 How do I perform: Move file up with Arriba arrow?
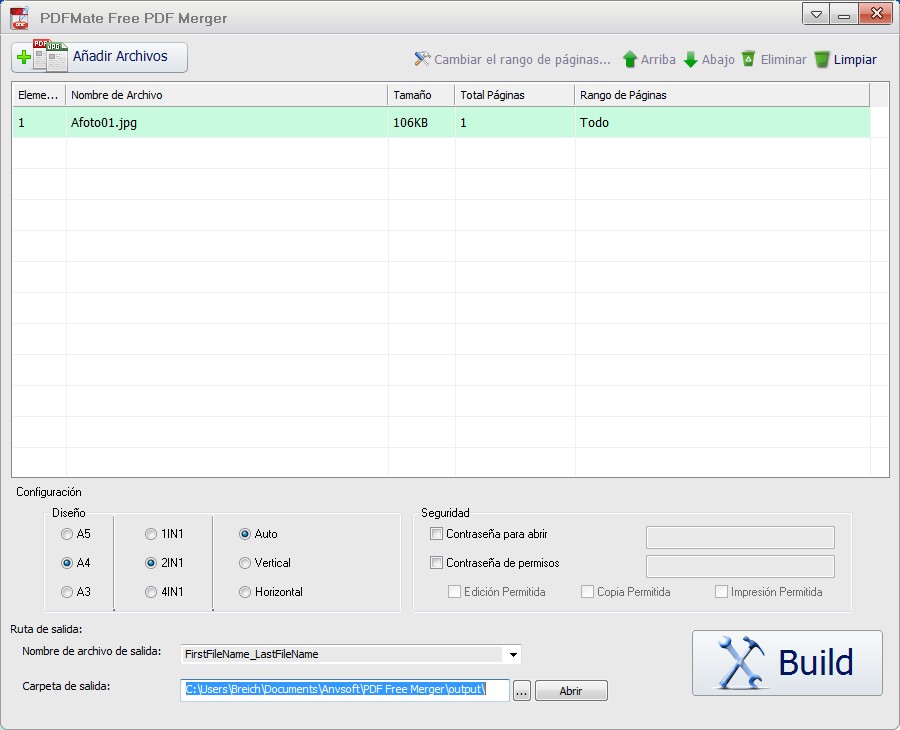tap(649, 59)
